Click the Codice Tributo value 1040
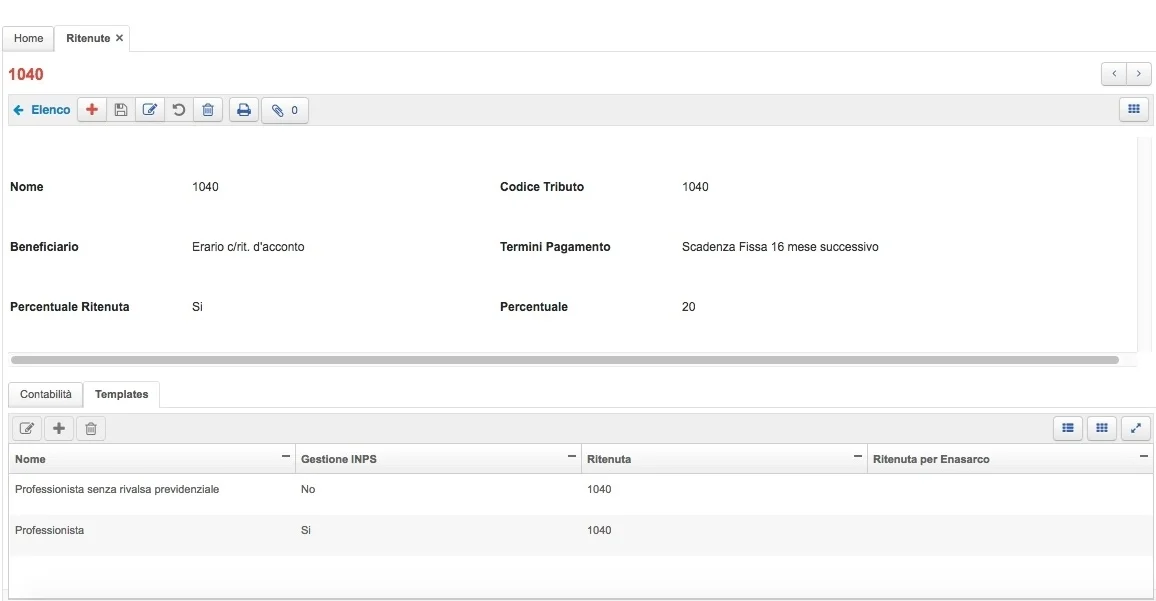 pos(695,187)
